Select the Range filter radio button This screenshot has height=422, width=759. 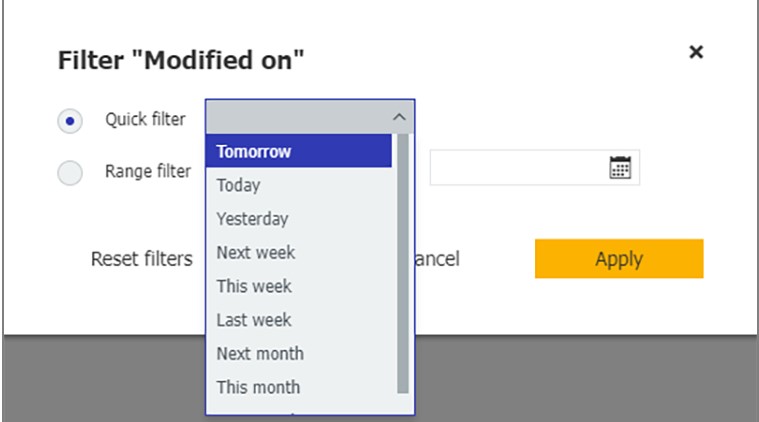click(70, 173)
